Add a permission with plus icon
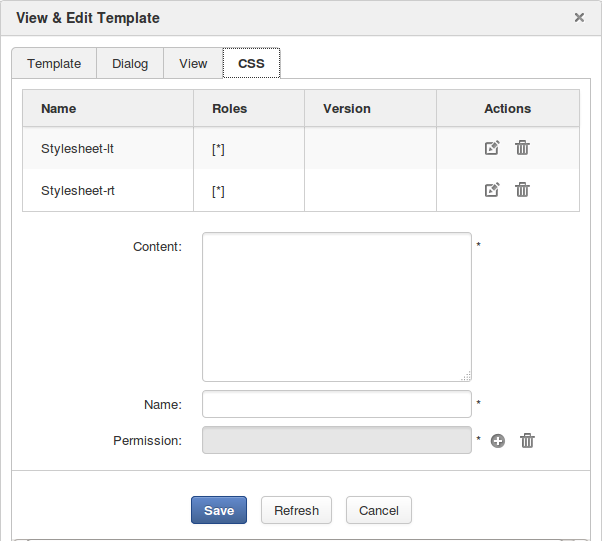This screenshot has height=541, width=602. pos(498,441)
